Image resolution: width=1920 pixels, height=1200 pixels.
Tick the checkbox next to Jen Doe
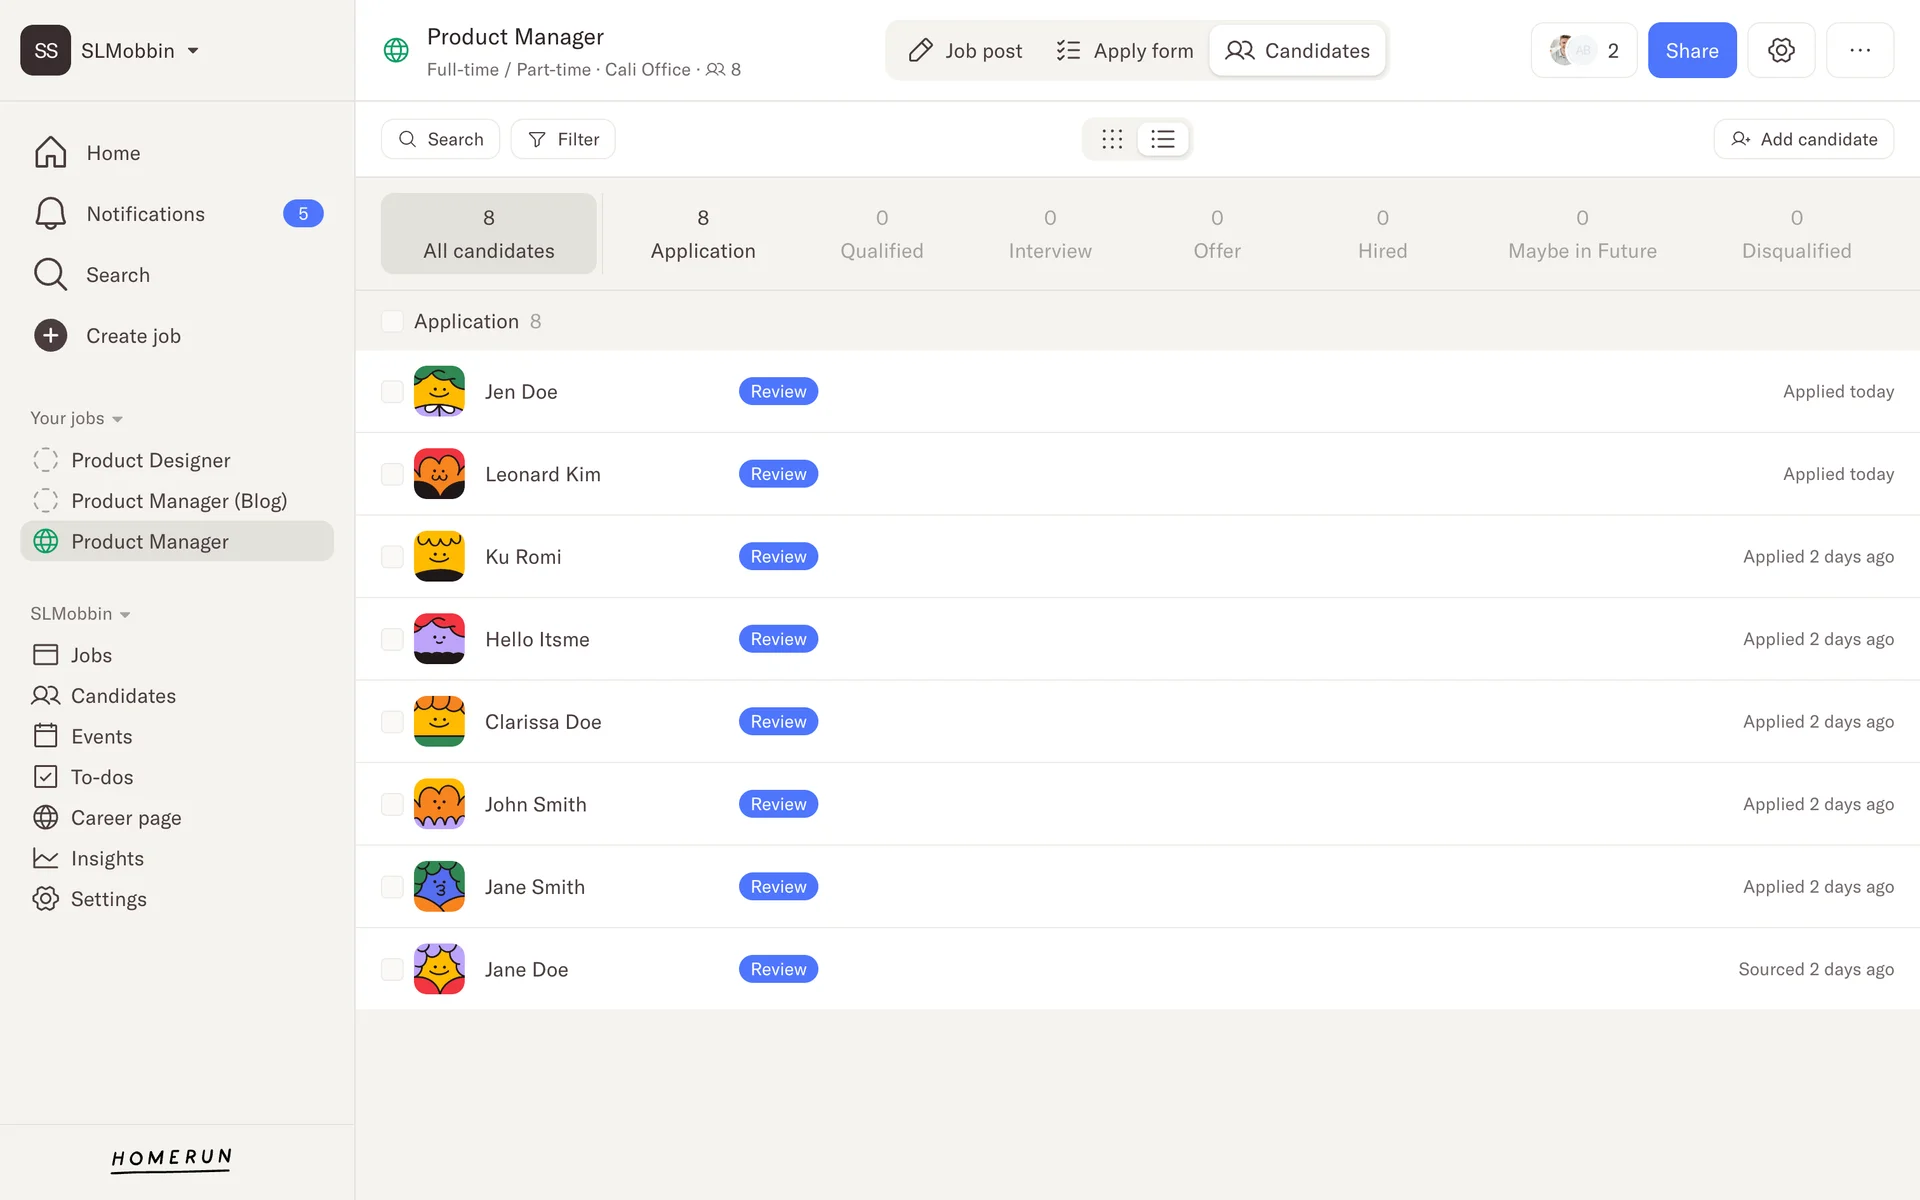[392, 392]
